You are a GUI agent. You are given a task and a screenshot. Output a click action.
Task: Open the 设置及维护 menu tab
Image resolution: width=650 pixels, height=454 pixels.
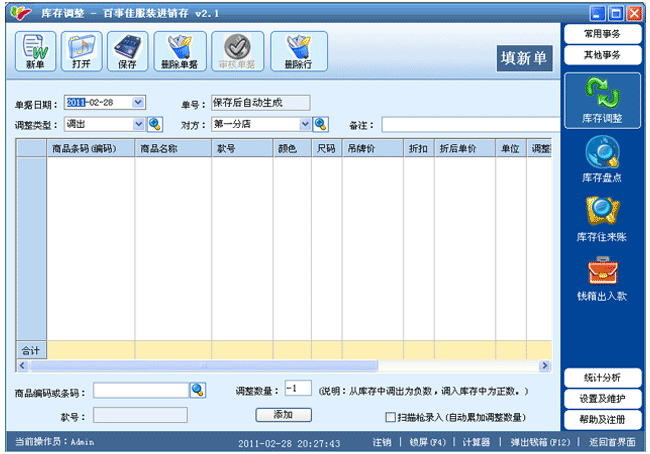pos(602,399)
